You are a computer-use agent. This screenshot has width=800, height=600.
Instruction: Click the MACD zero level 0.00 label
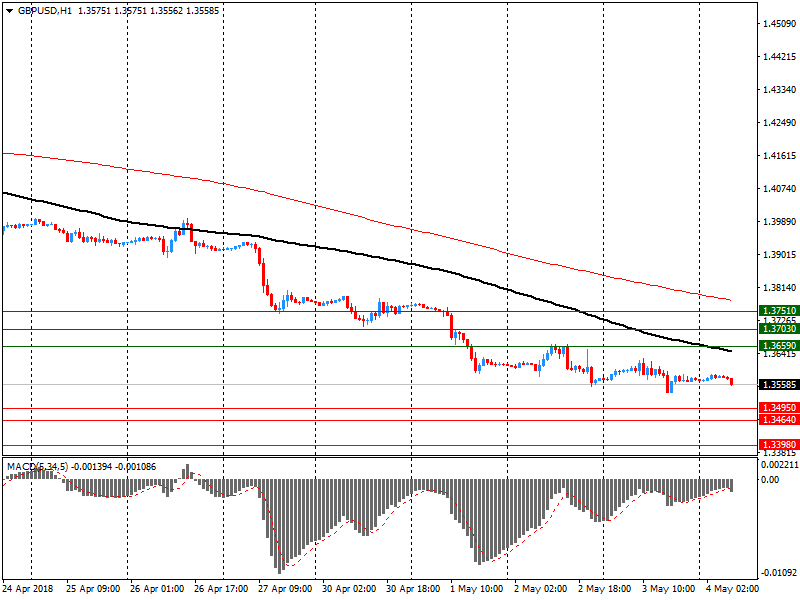coord(770,480)
